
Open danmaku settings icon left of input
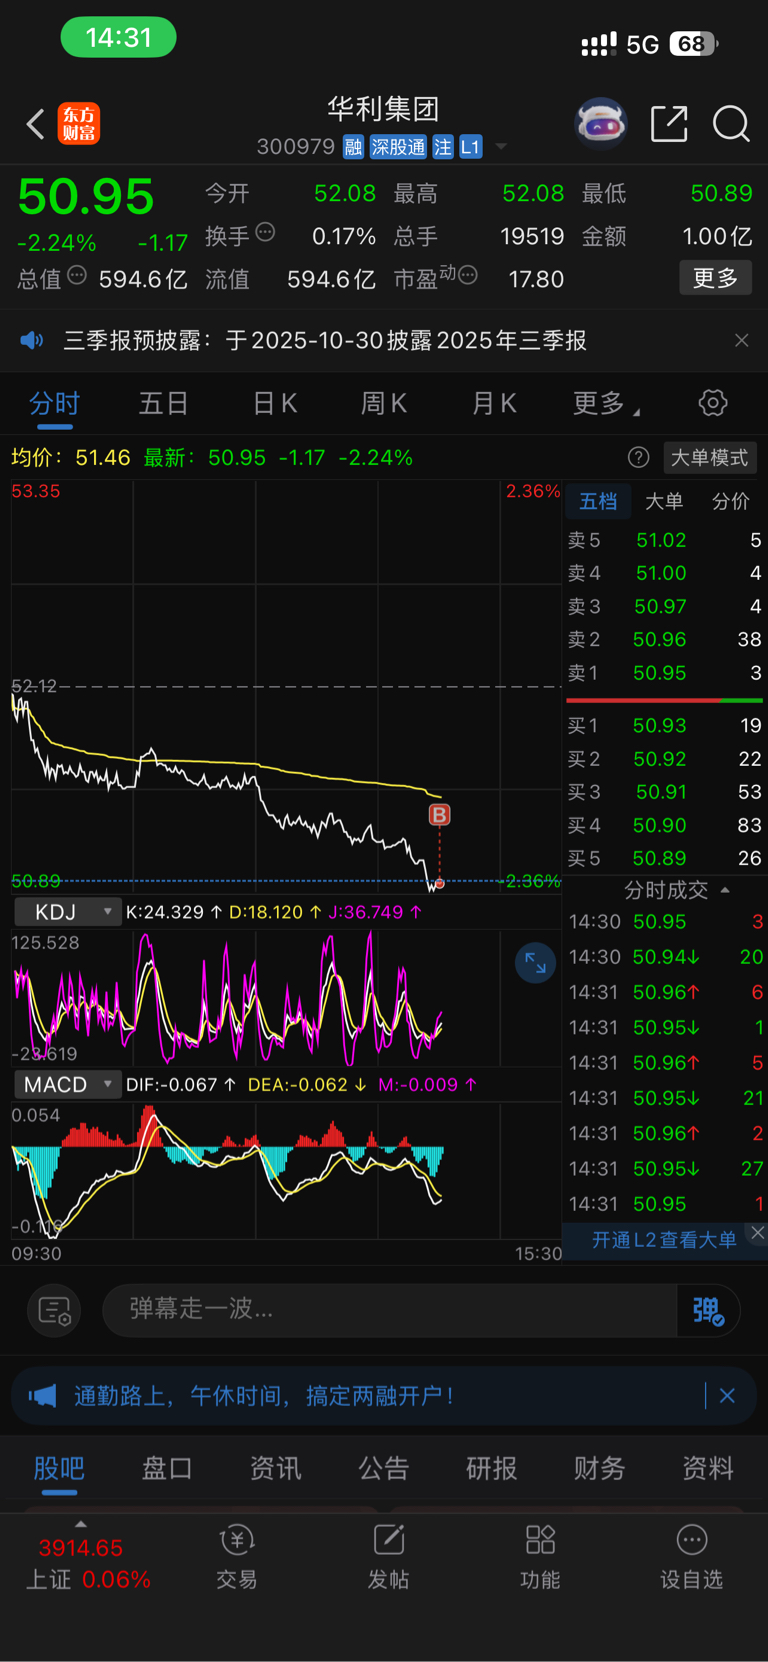54,1310
